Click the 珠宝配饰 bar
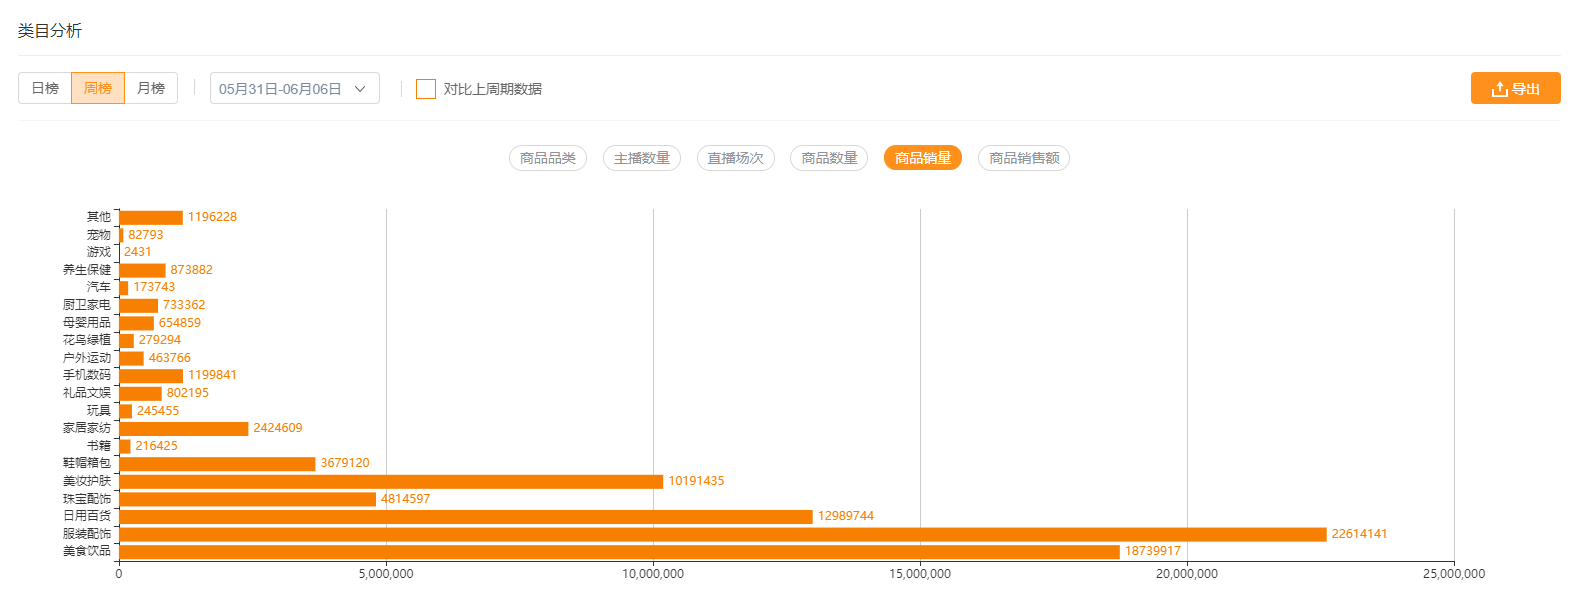1584x614 pixels. coord(247,499)
